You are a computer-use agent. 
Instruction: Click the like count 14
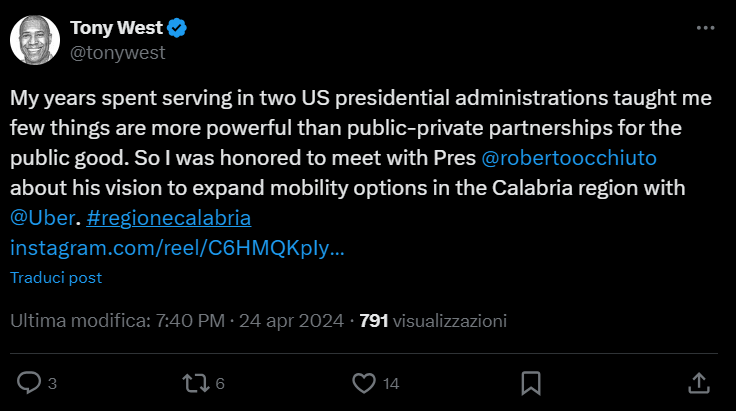click(391, 383)
